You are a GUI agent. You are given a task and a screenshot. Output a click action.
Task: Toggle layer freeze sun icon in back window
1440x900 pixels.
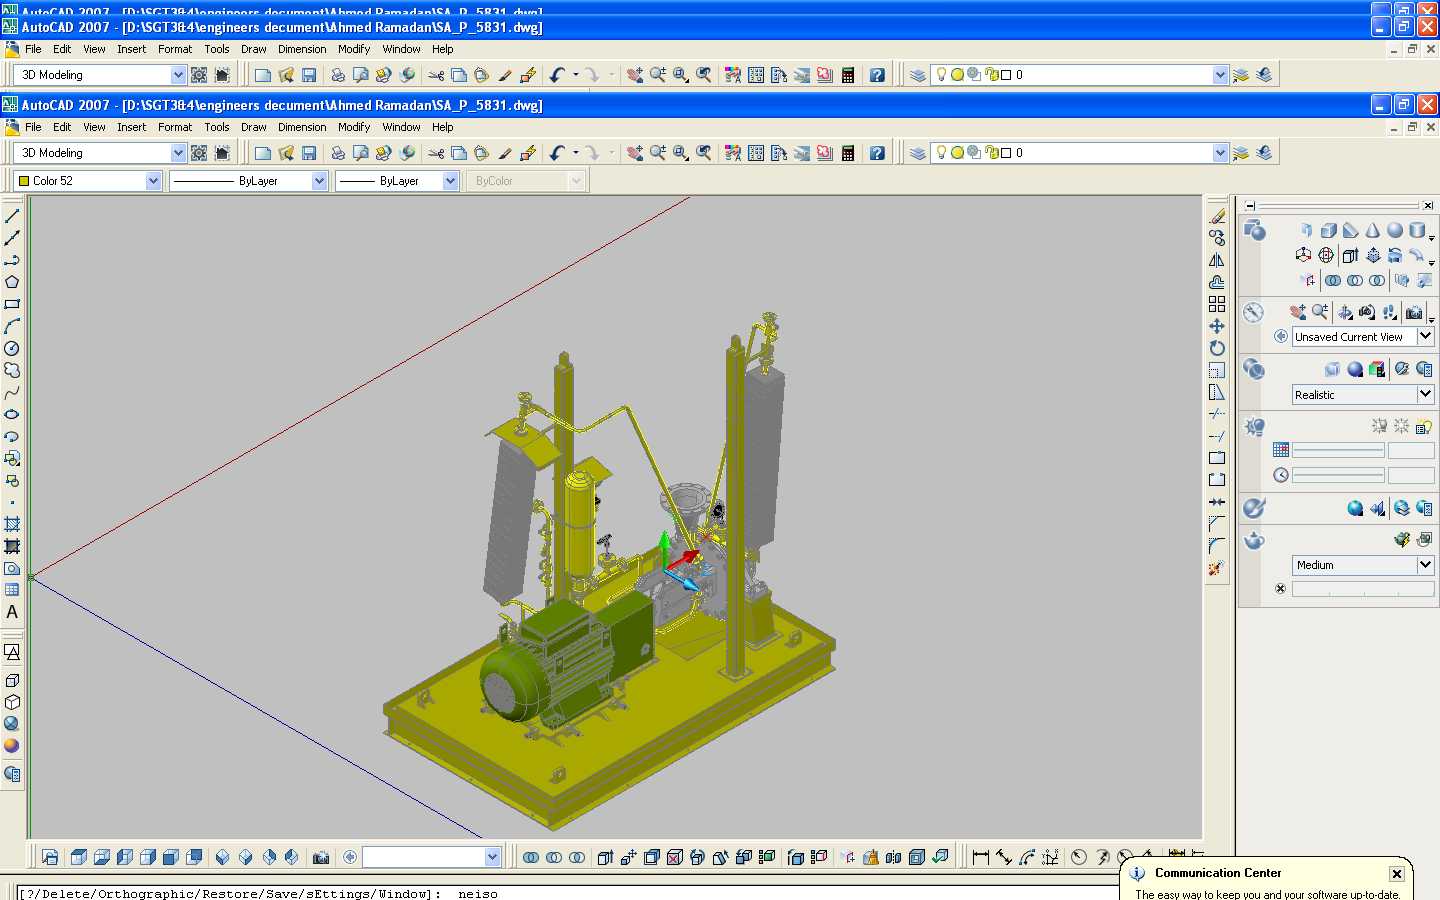coord(957,75)
